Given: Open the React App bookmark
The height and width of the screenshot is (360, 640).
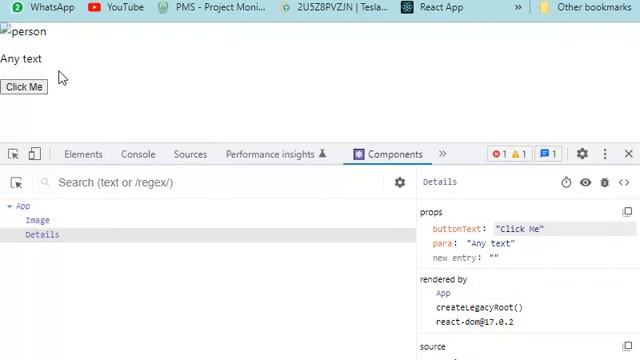Looking at the screenshot, I should 432,7.
